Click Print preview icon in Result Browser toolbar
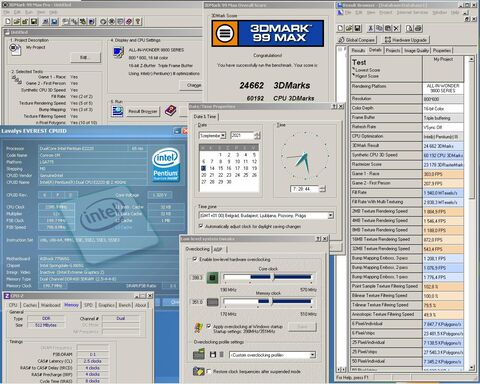 coord(410,28)
